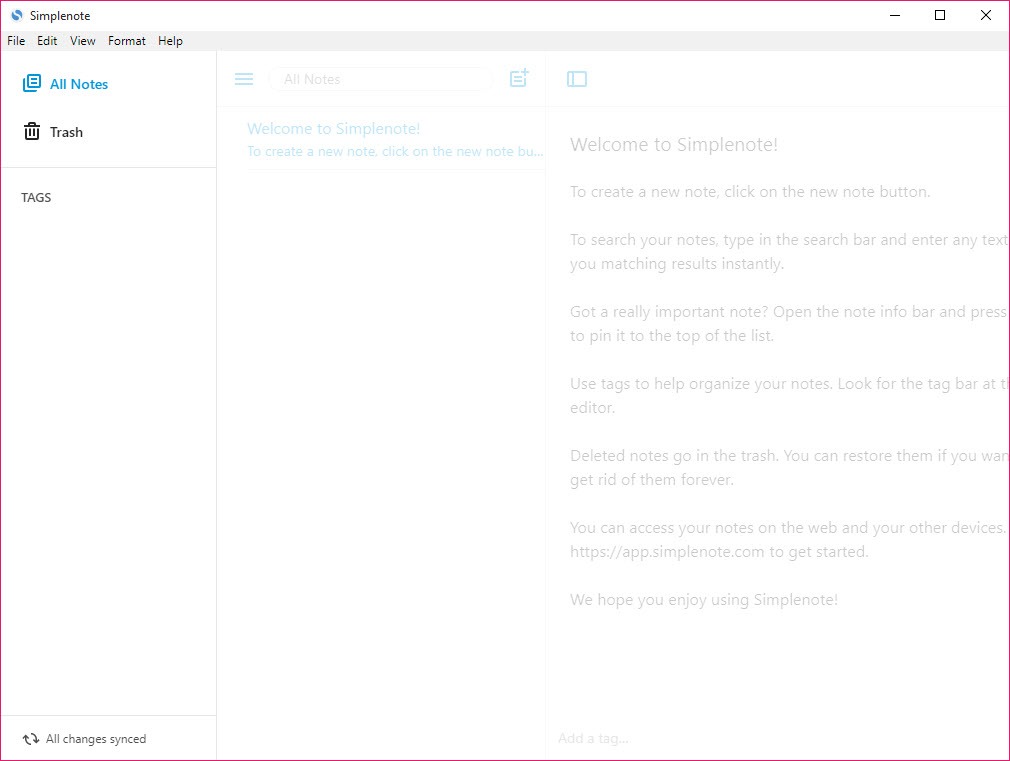
Task: Click the Simplenote logo in title bar
Action: [x=17, y=15]
